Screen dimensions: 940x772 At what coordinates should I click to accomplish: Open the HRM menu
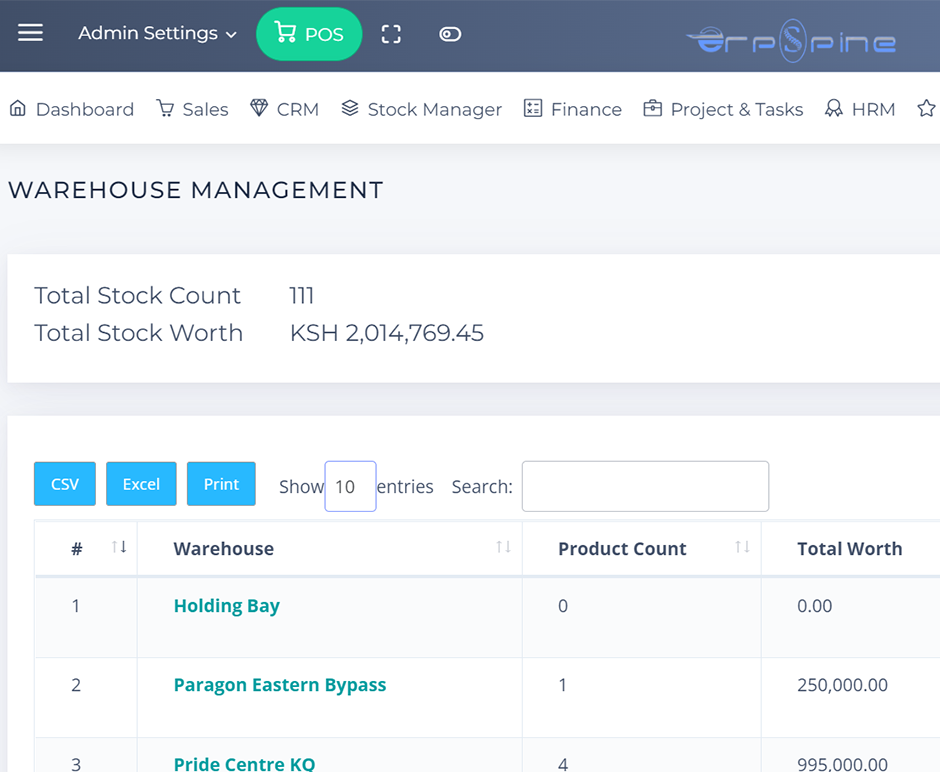(x=860, y=109)
